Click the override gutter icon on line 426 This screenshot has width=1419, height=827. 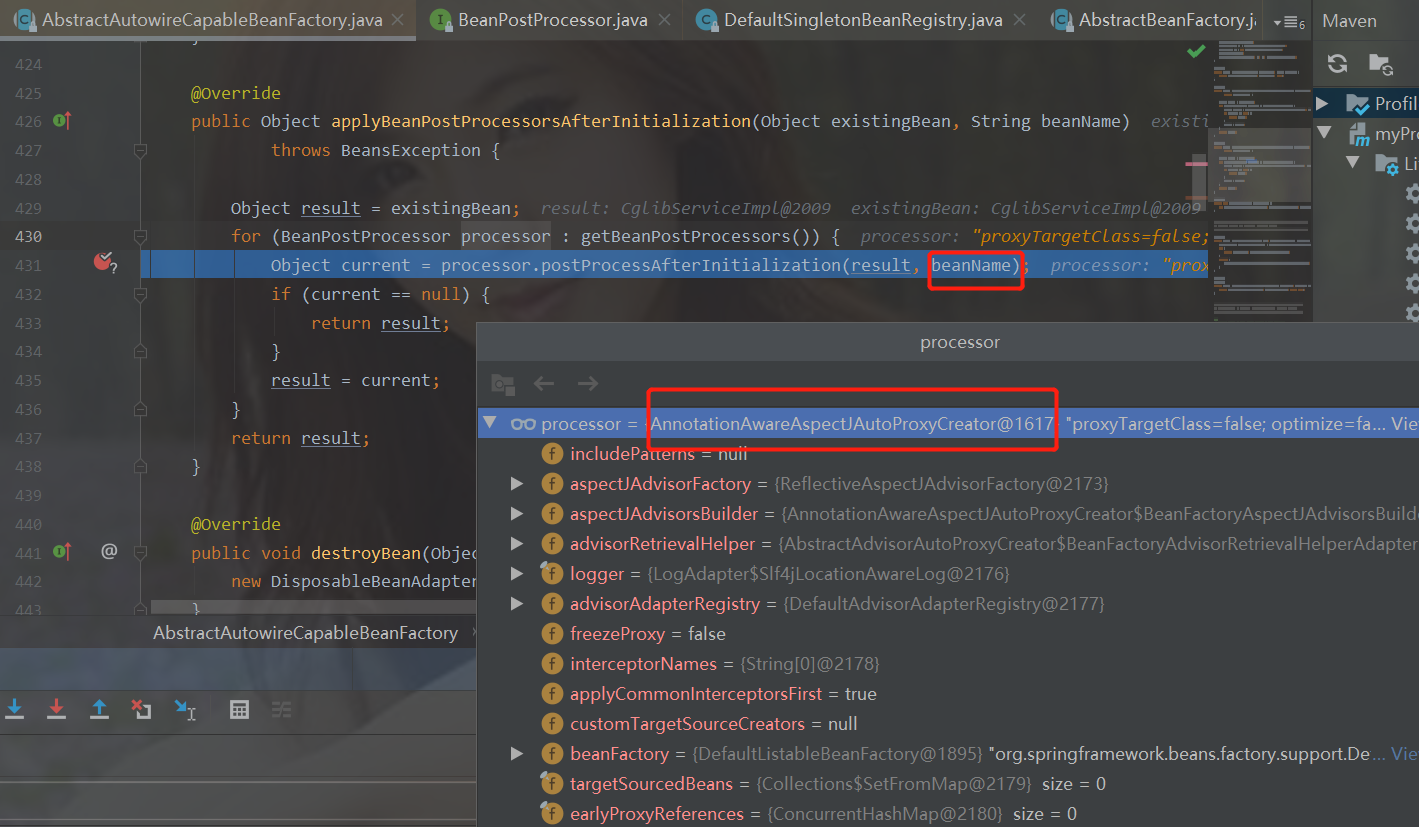tap(61, 121)
